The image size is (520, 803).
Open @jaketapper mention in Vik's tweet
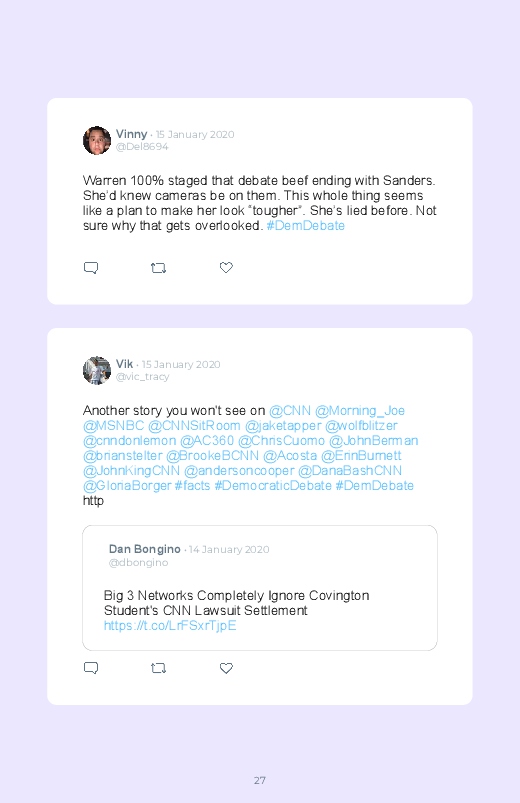283,426
